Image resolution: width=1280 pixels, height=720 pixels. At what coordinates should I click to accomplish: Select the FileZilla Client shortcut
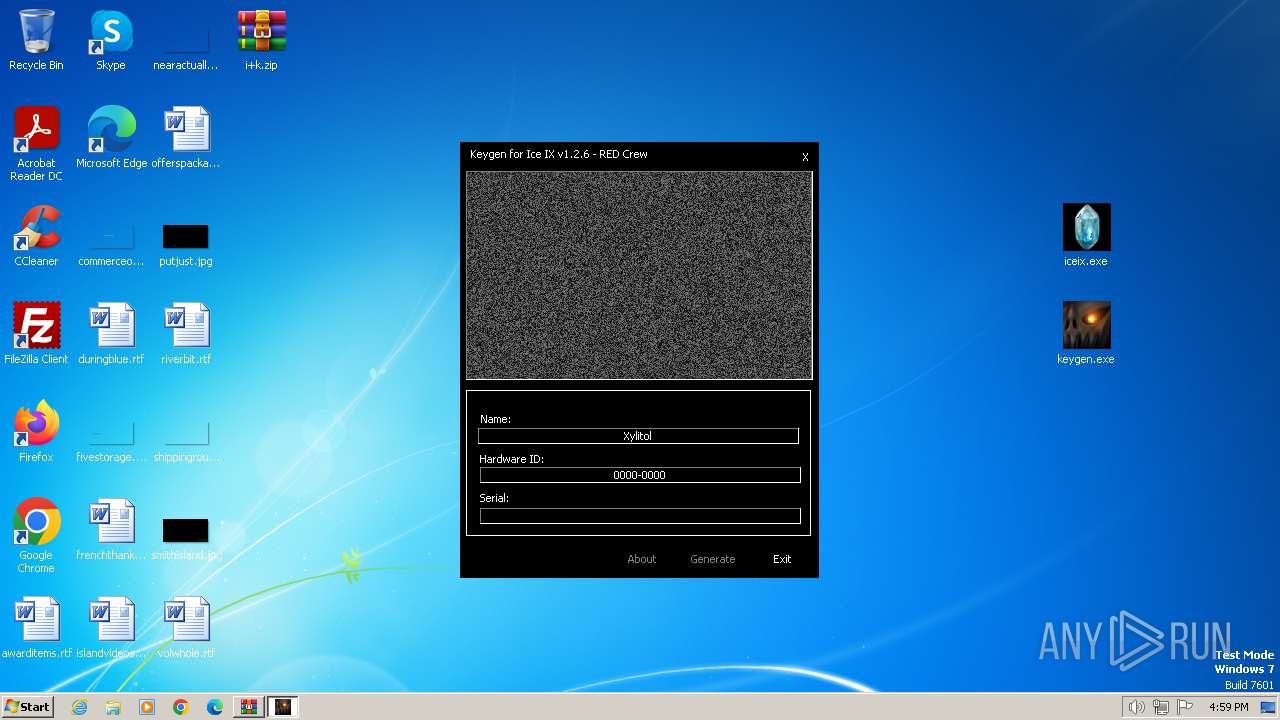pos(36,334)
